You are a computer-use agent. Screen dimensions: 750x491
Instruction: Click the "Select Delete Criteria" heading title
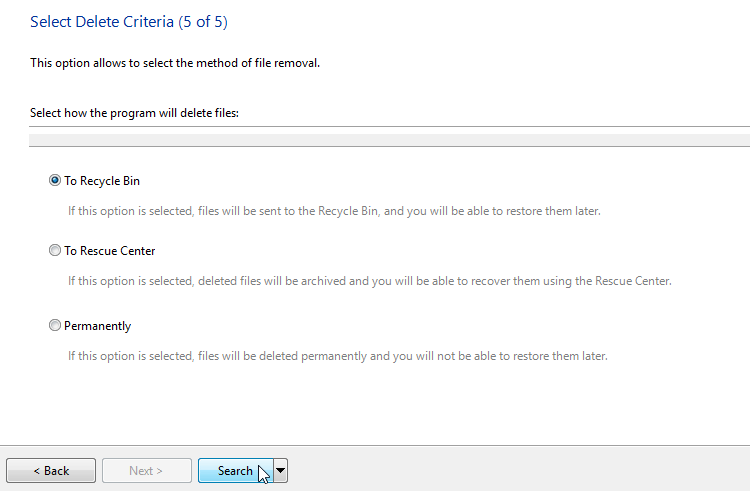[102, 22]
